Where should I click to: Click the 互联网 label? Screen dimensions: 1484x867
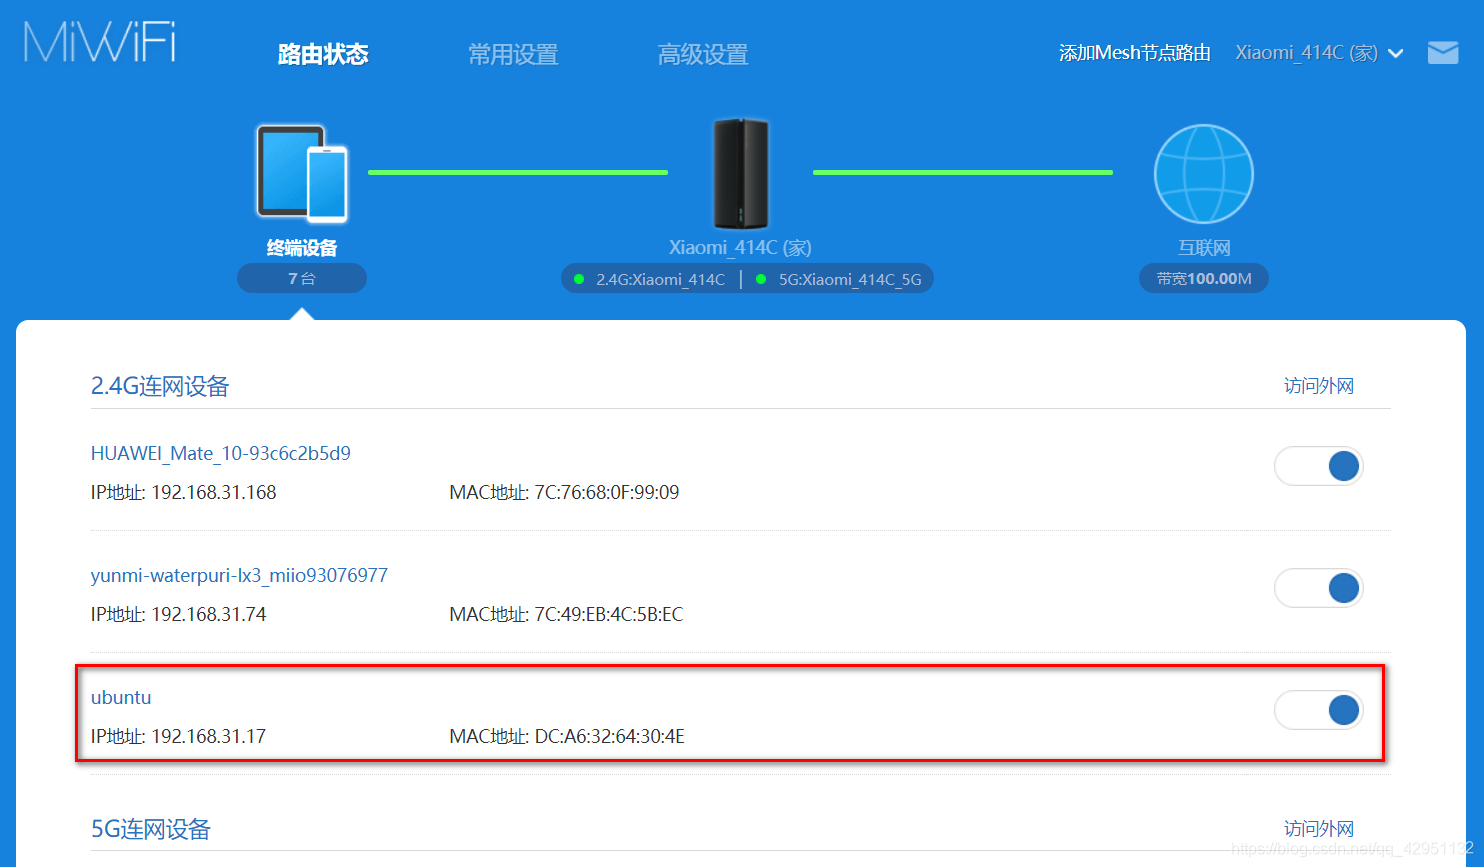click(1204, 247)
